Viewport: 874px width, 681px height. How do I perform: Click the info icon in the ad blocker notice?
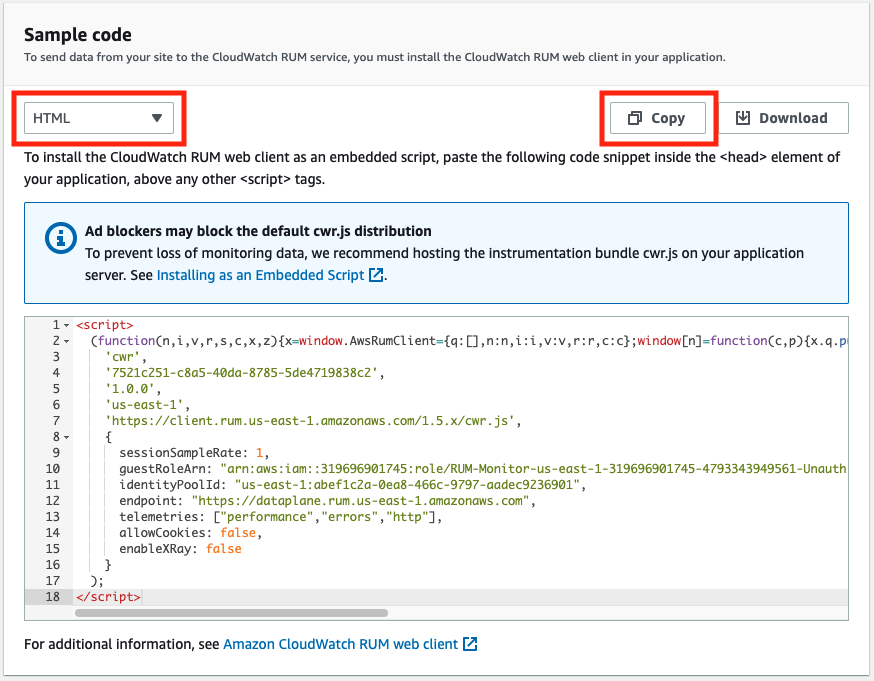[x=61, y=238]
